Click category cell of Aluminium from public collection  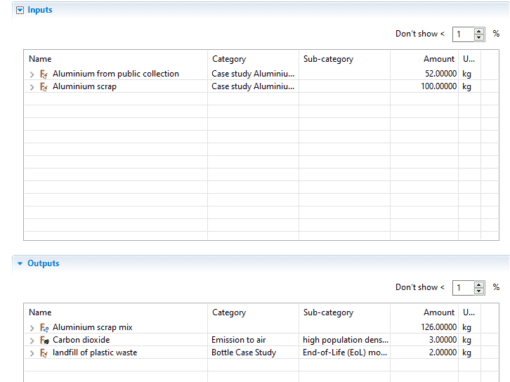[x=253, y=74]
